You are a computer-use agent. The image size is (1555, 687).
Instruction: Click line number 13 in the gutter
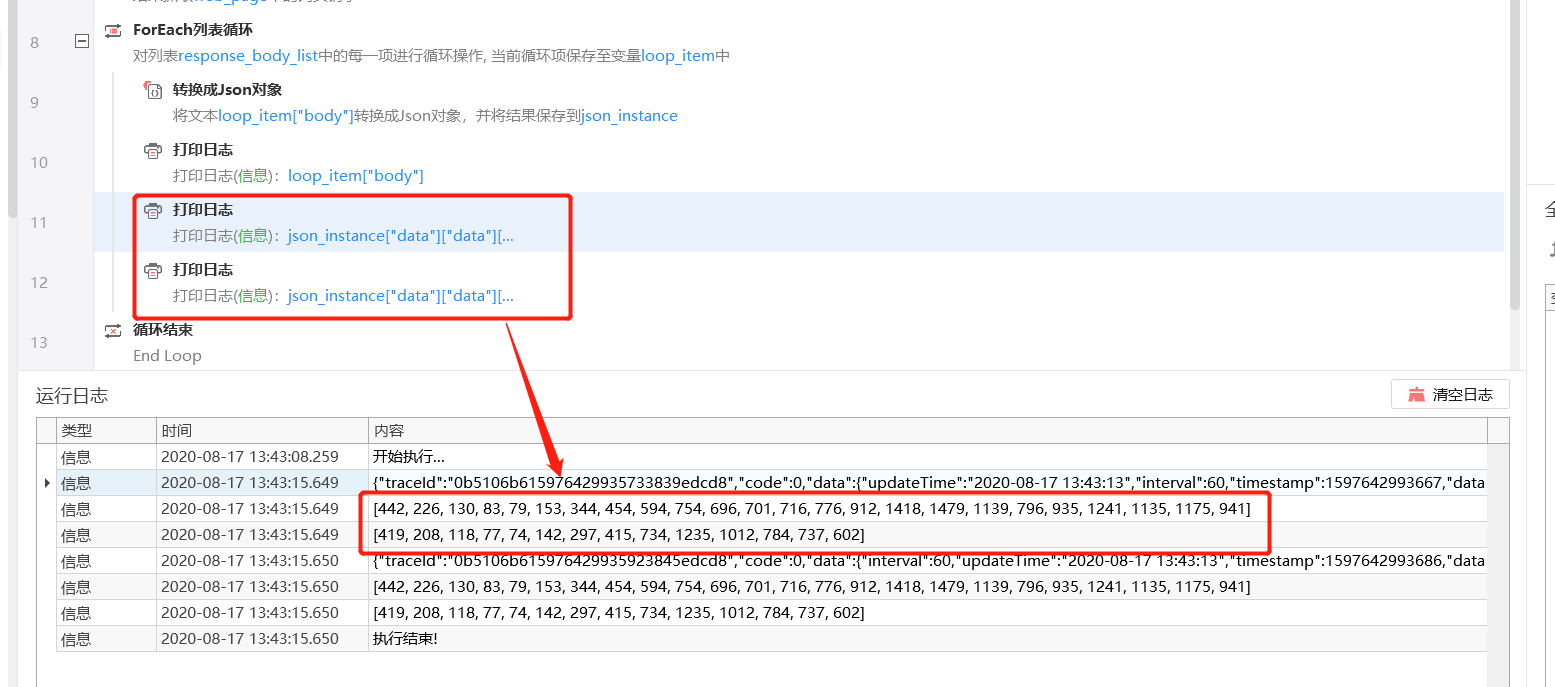[x=39, y=342]
